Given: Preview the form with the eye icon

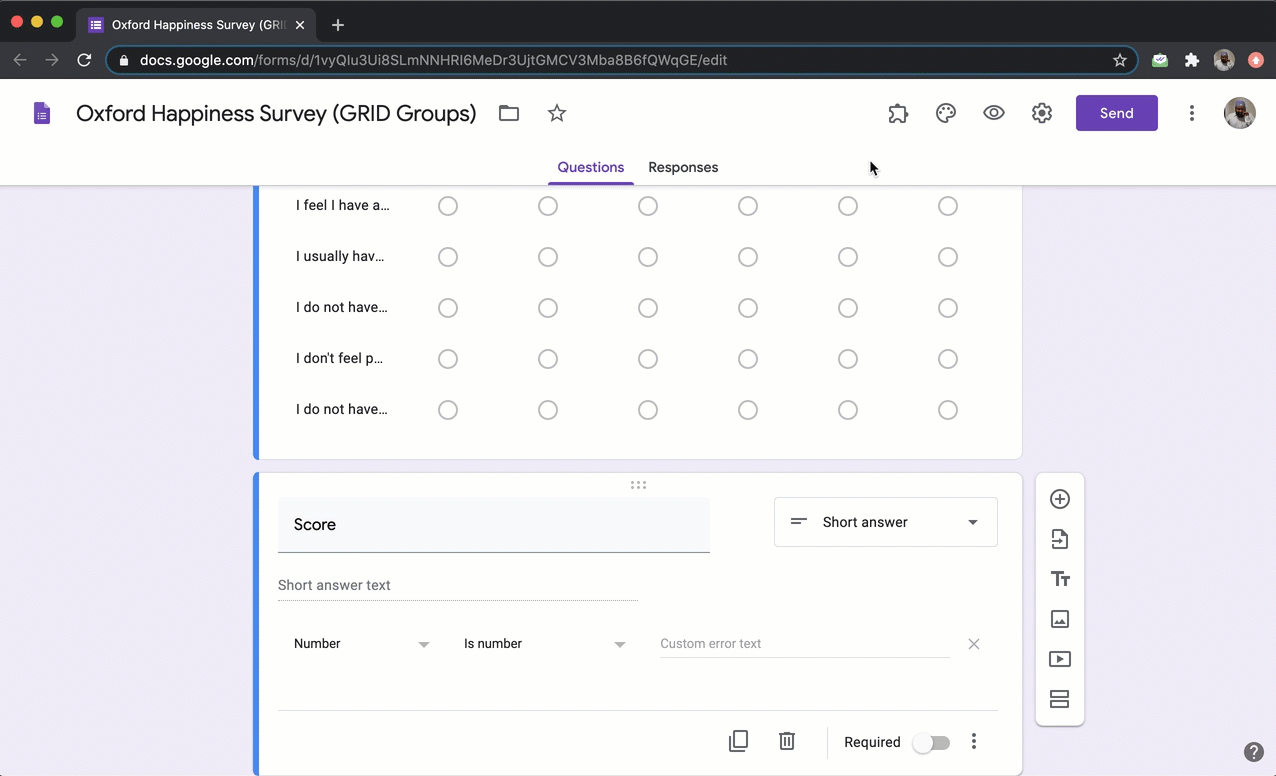Looking at the screenshot, I should pyautogui.click(x=993, y=113).
